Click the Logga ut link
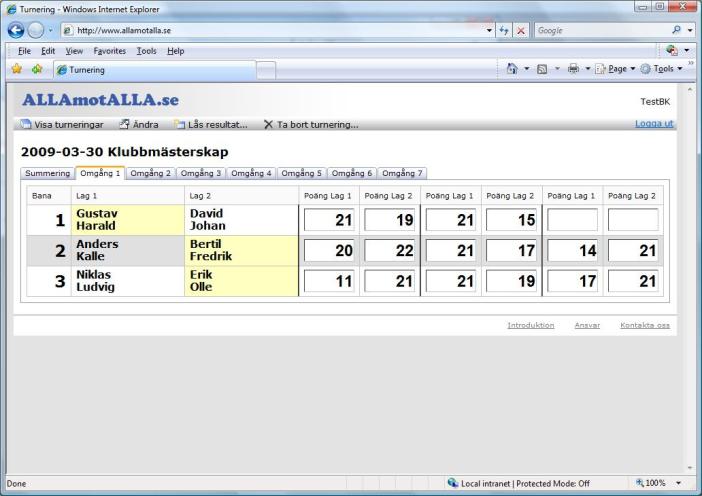The image size is (702, 496). coord(654,124)
